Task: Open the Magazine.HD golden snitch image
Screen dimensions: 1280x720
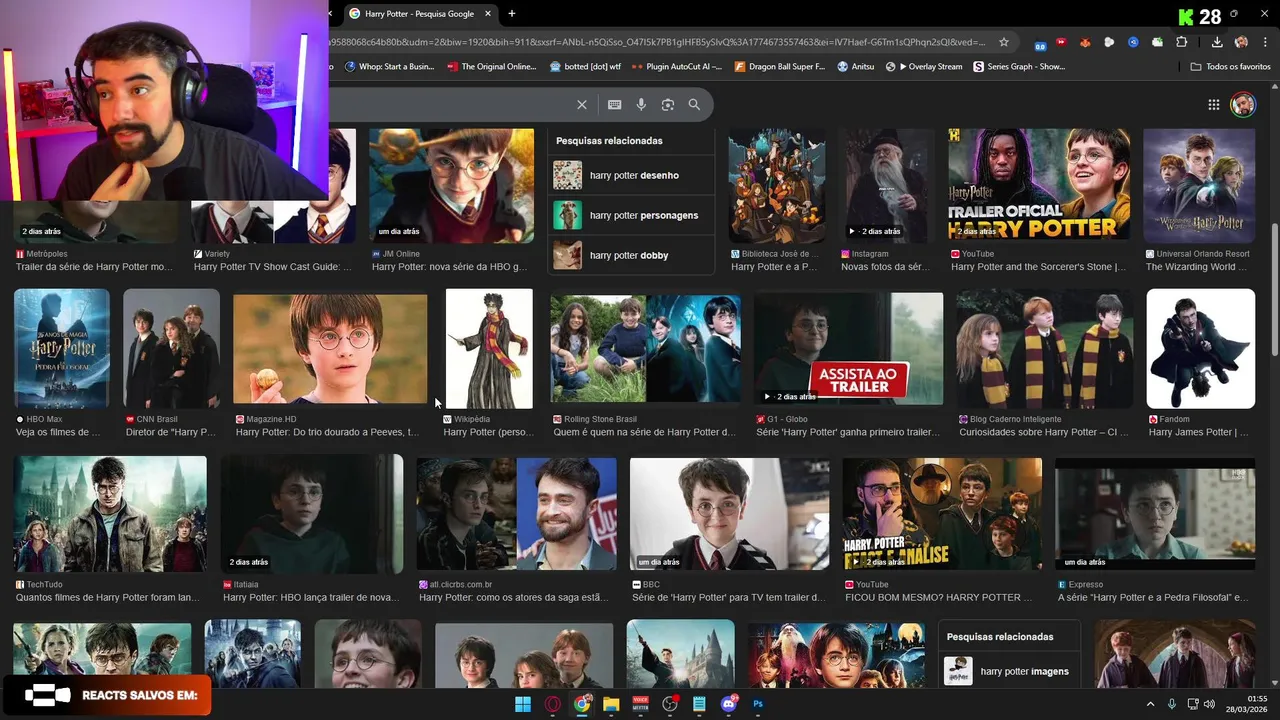Action: pos(330,348)
